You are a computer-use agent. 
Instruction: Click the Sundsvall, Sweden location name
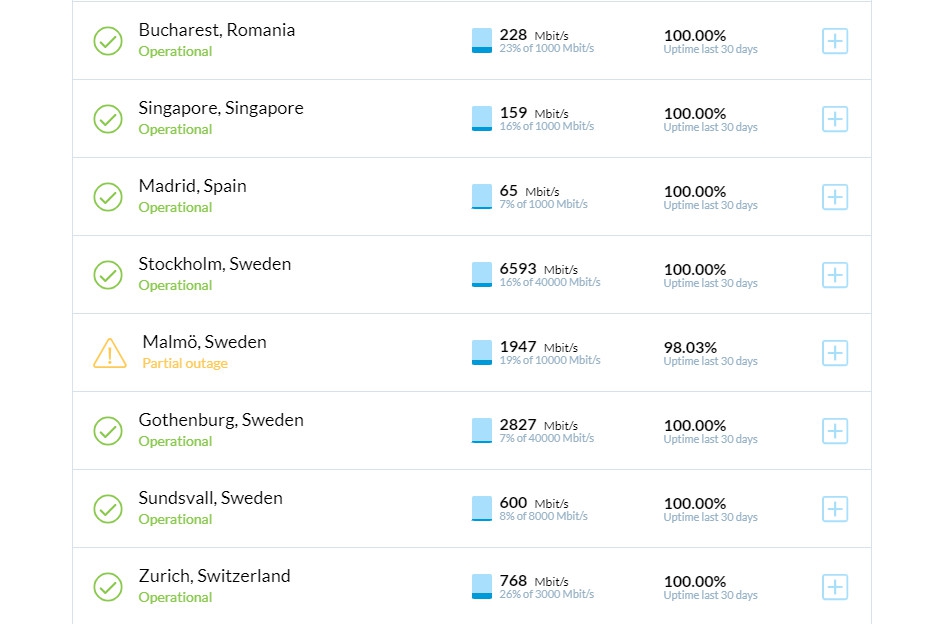tap(210, 498)
